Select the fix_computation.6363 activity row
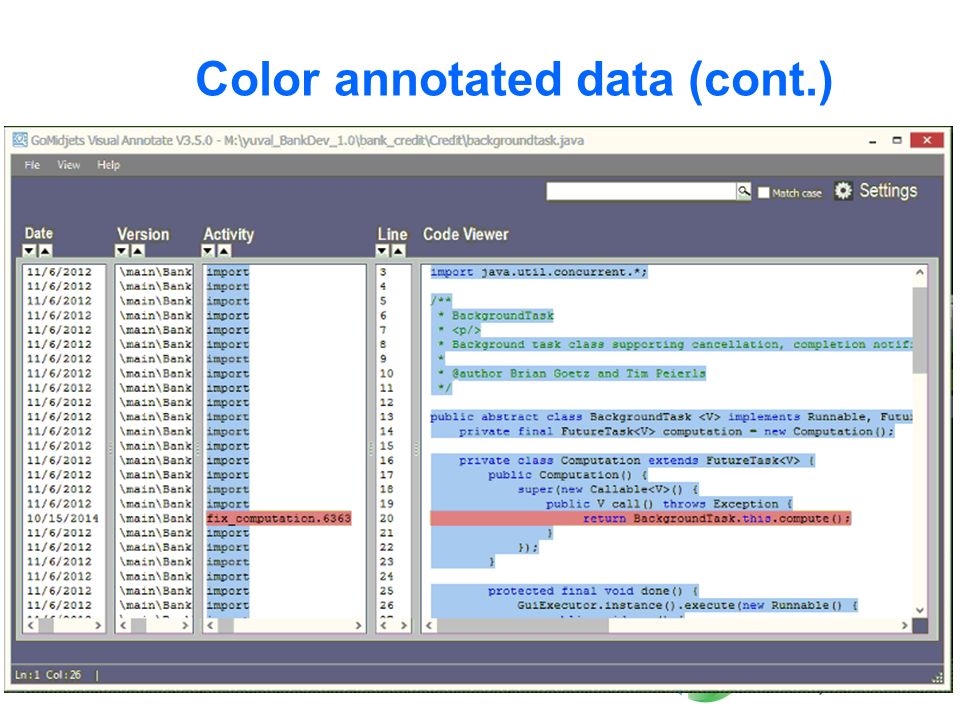960x720 pixels. (279, 519)
